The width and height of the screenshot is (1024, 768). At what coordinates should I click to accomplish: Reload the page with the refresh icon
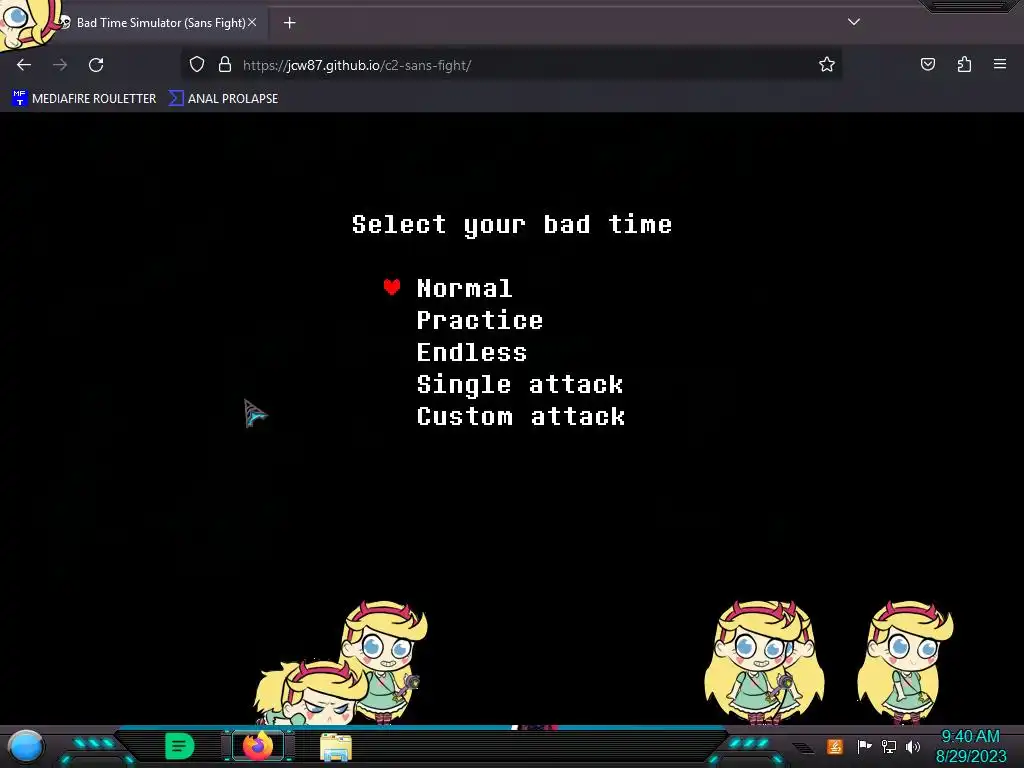[x=96, y=65]
